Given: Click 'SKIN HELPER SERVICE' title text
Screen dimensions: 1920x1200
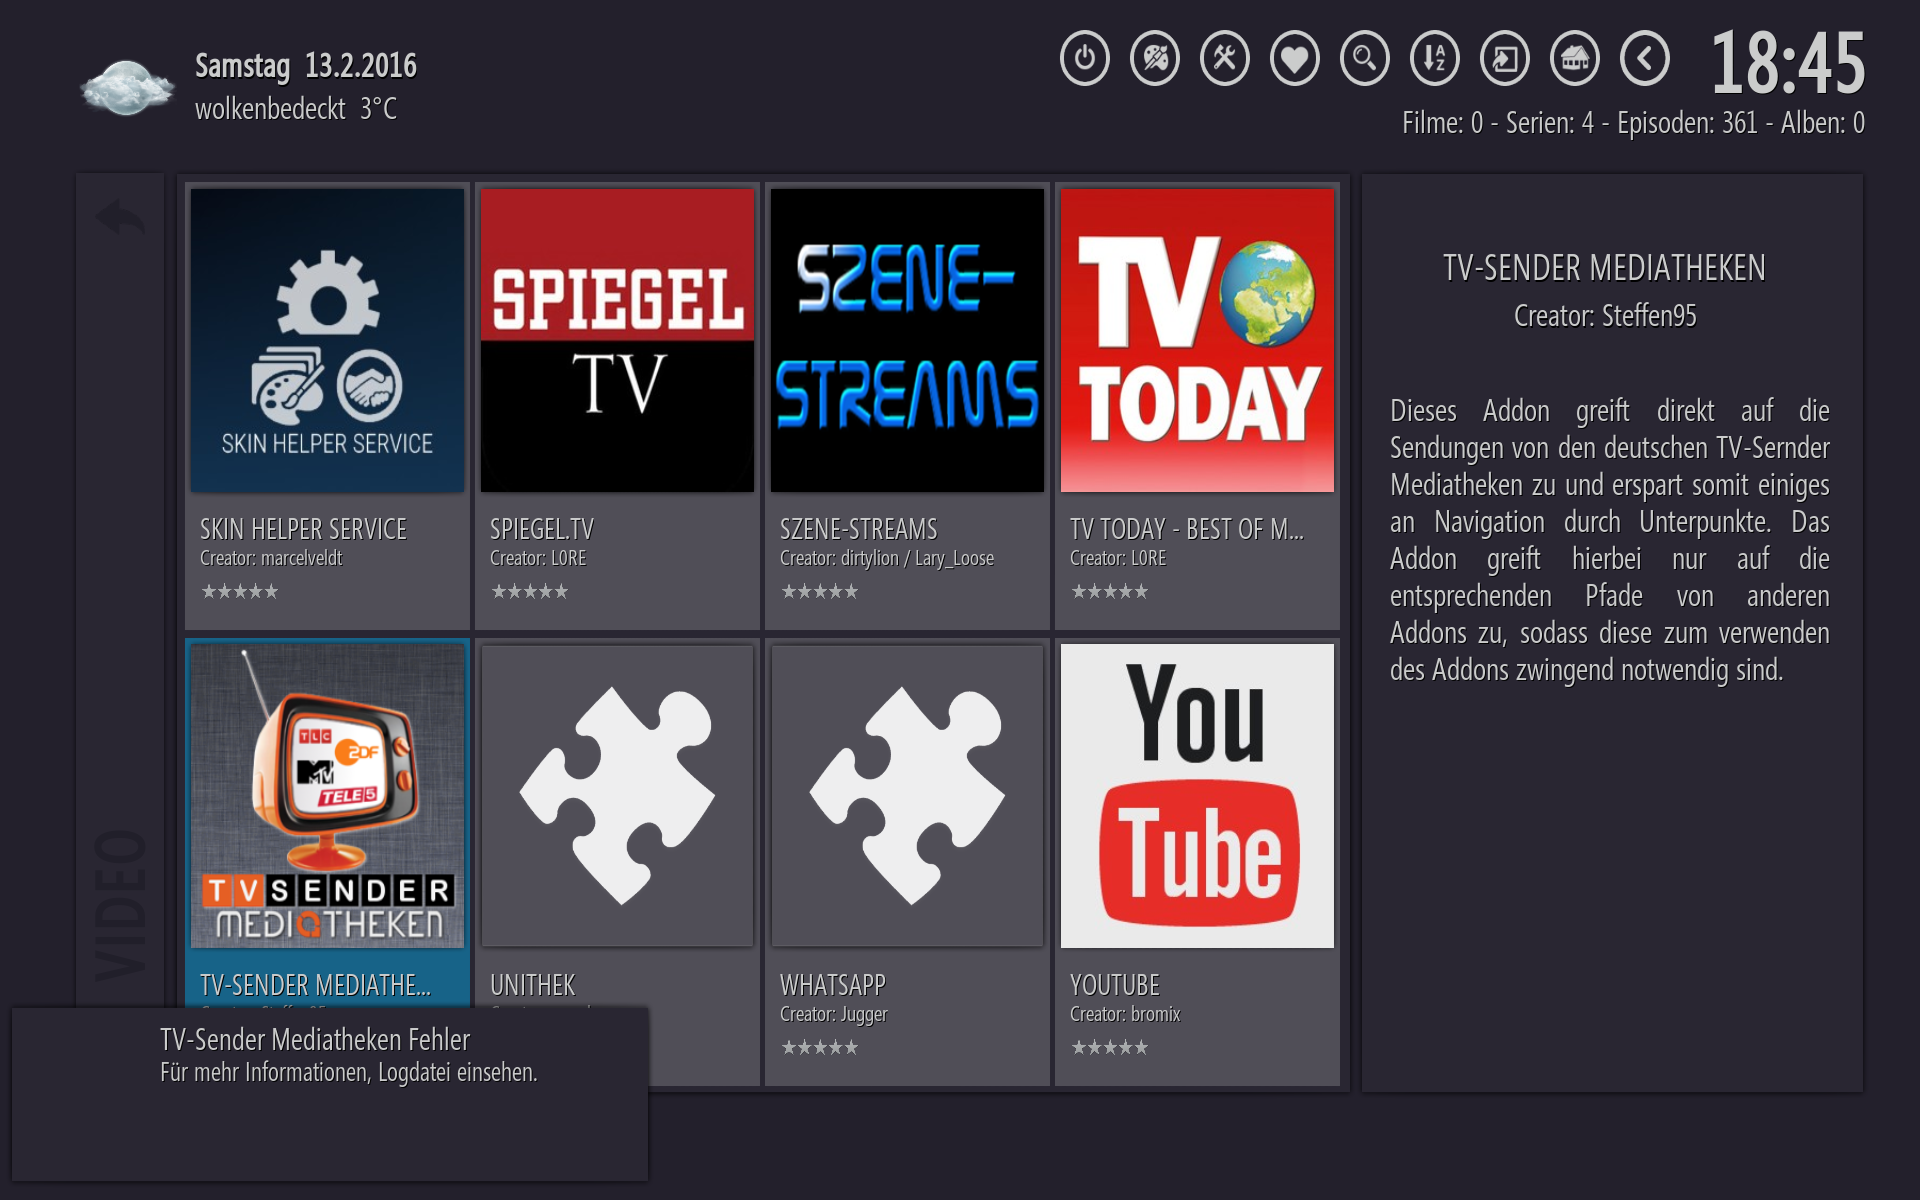Looking at the screenshot, I should tap(303, 529).
